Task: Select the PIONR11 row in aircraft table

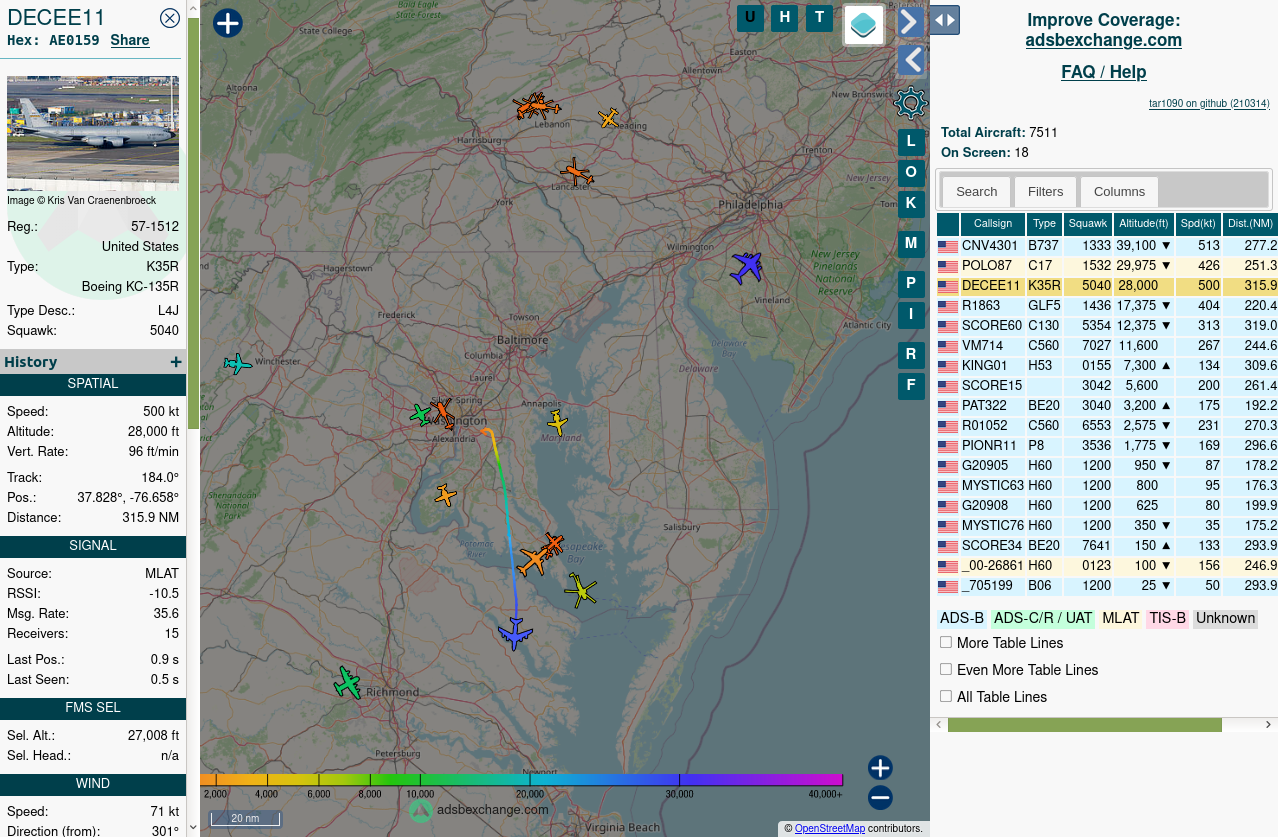Action: click(x=1107, y=446)
